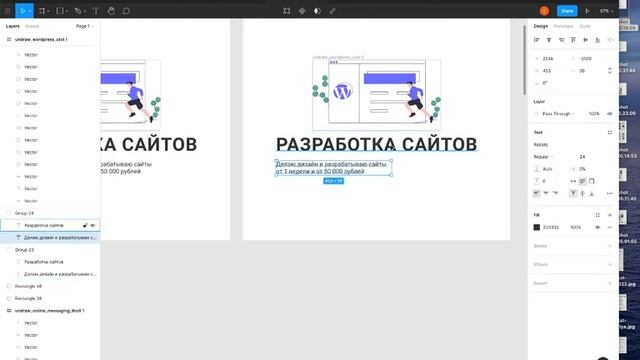The height and width of the screenshot is (360, 640).
Task: Click the font size field showing 24
Action: [x=582, y=157]
